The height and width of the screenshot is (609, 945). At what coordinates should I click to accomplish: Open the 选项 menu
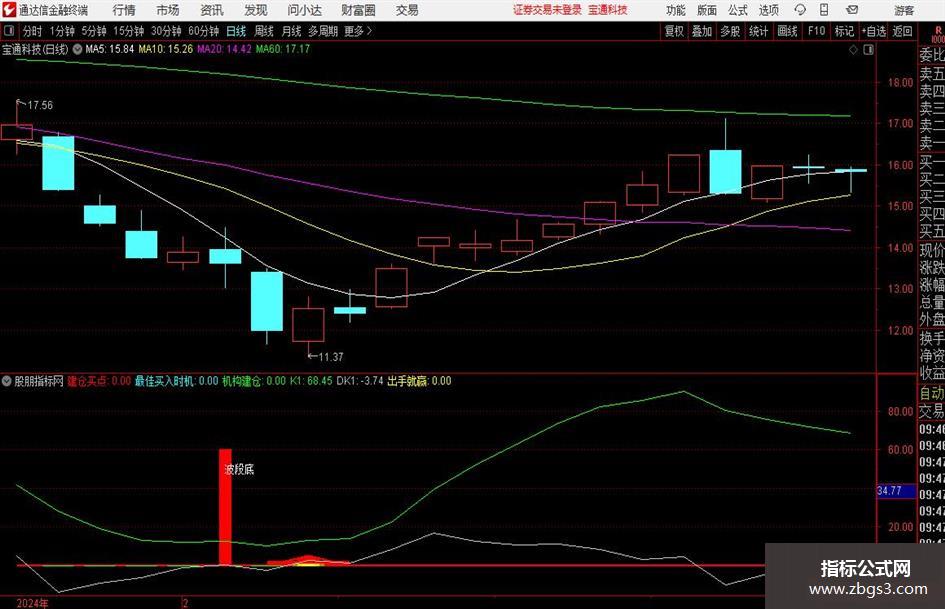[768, 10]
